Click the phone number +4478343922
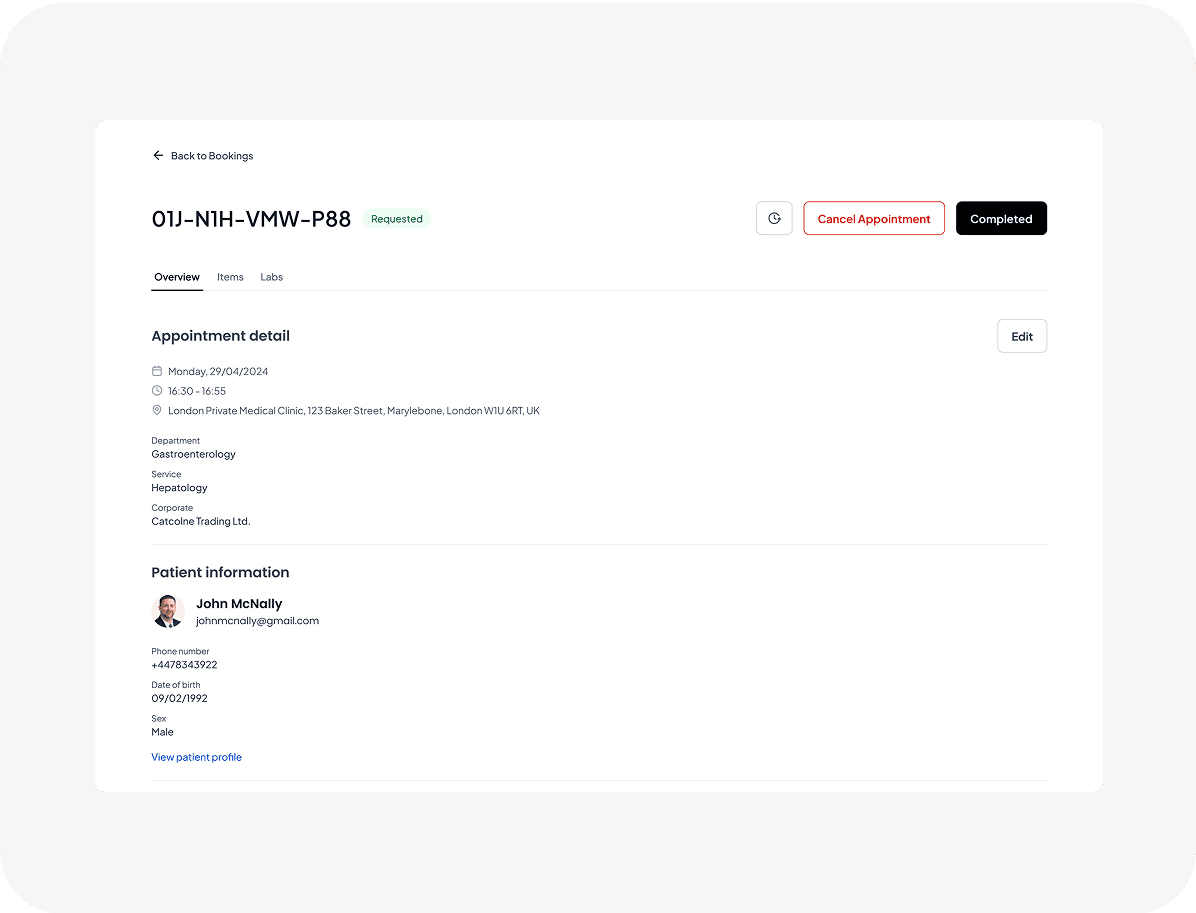This screenshot has width=1196, height=913. (x=184, y=665)
